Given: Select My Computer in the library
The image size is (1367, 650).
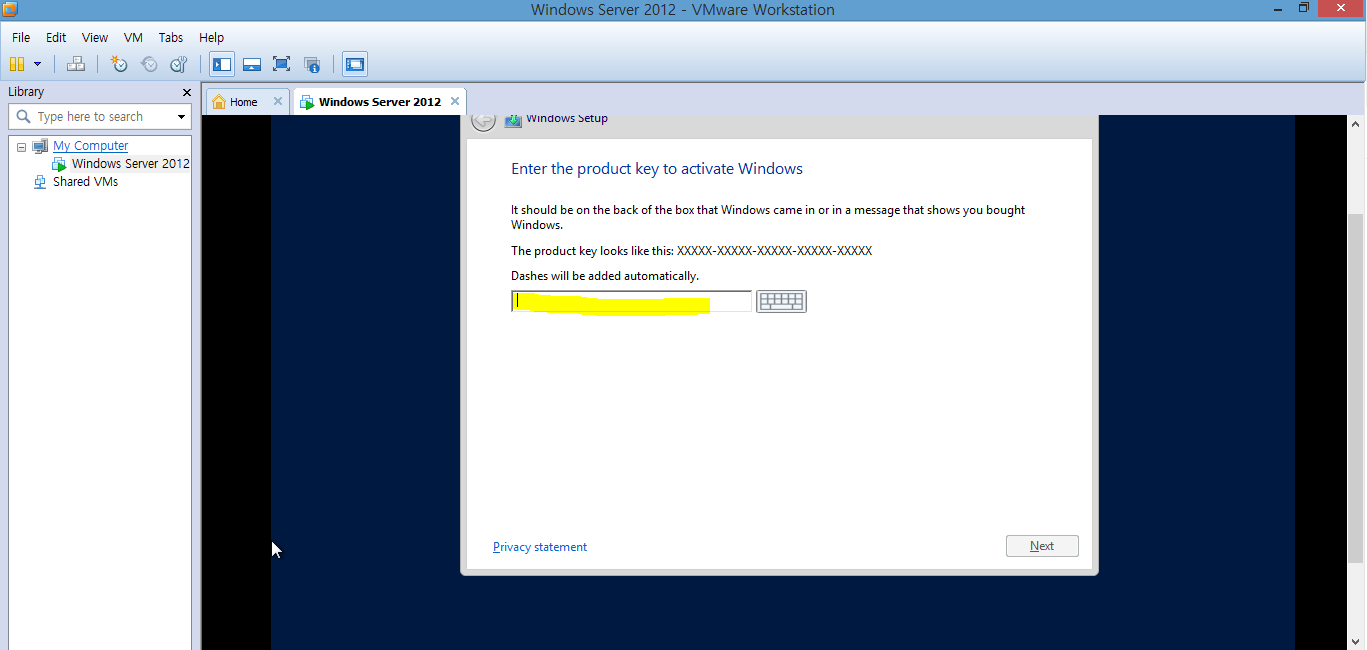Looking at the screenshot, I should point(90,146).
